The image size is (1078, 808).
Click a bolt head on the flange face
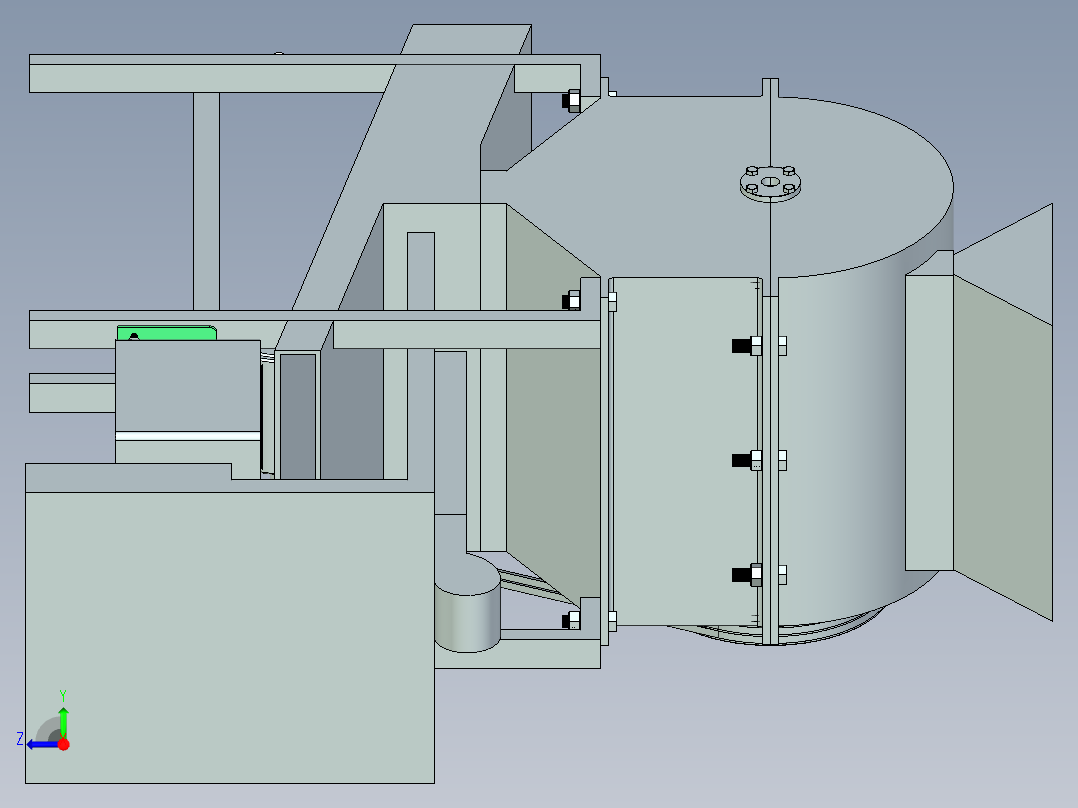[x=750, y=170]
